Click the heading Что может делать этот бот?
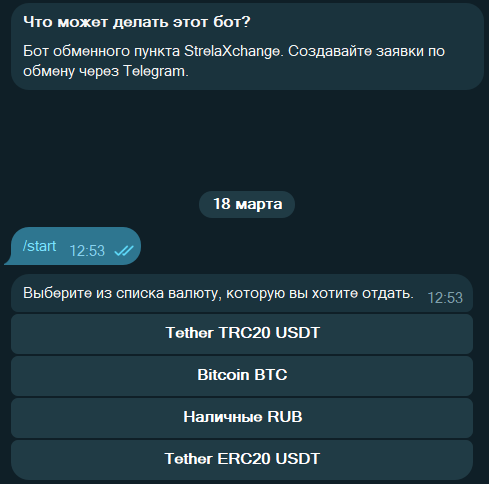 pos(137,22)
